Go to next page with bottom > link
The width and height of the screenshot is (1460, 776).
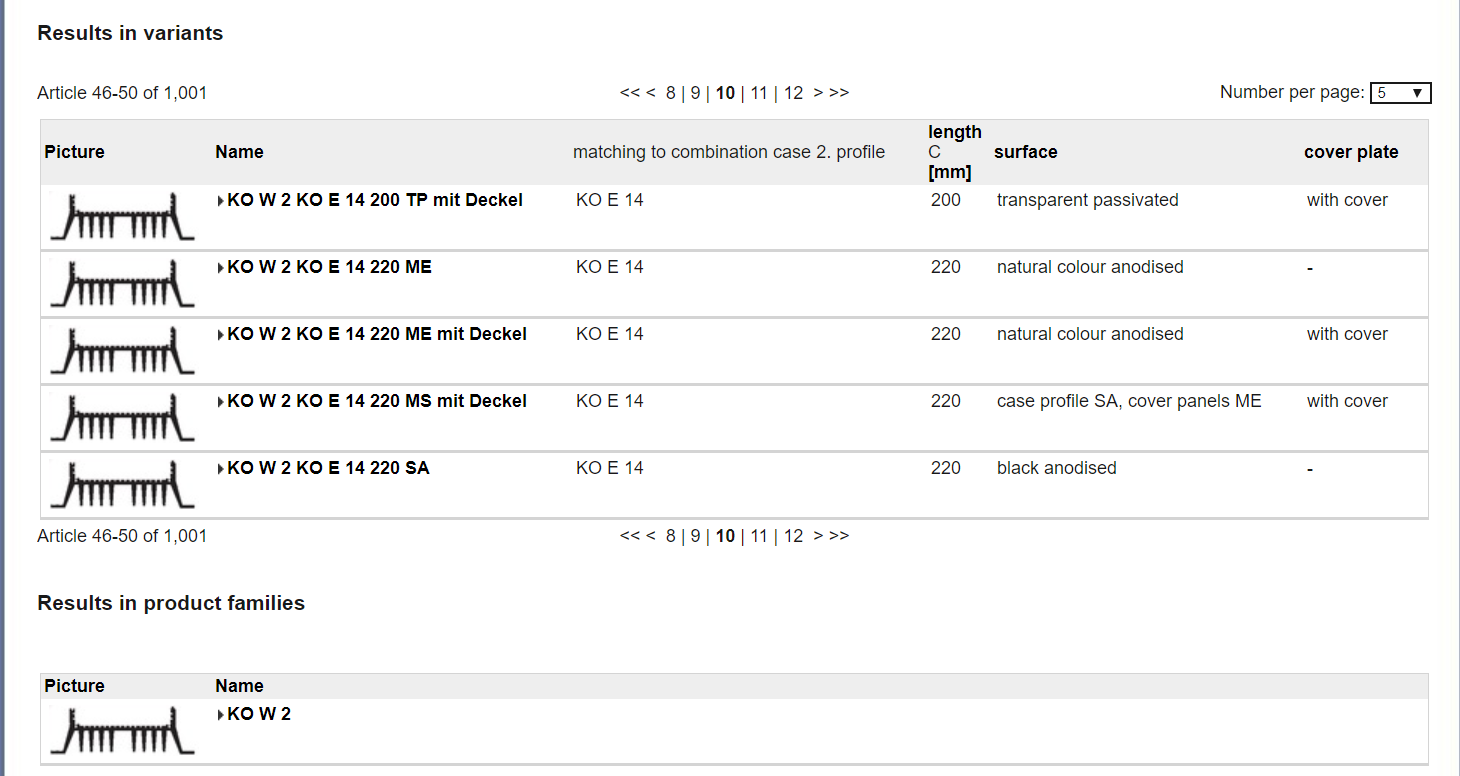pyautogui.click(x=818, y=536)
